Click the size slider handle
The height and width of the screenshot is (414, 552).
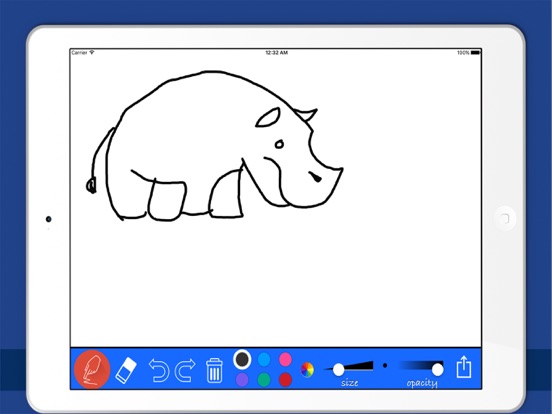coord(338,370)
